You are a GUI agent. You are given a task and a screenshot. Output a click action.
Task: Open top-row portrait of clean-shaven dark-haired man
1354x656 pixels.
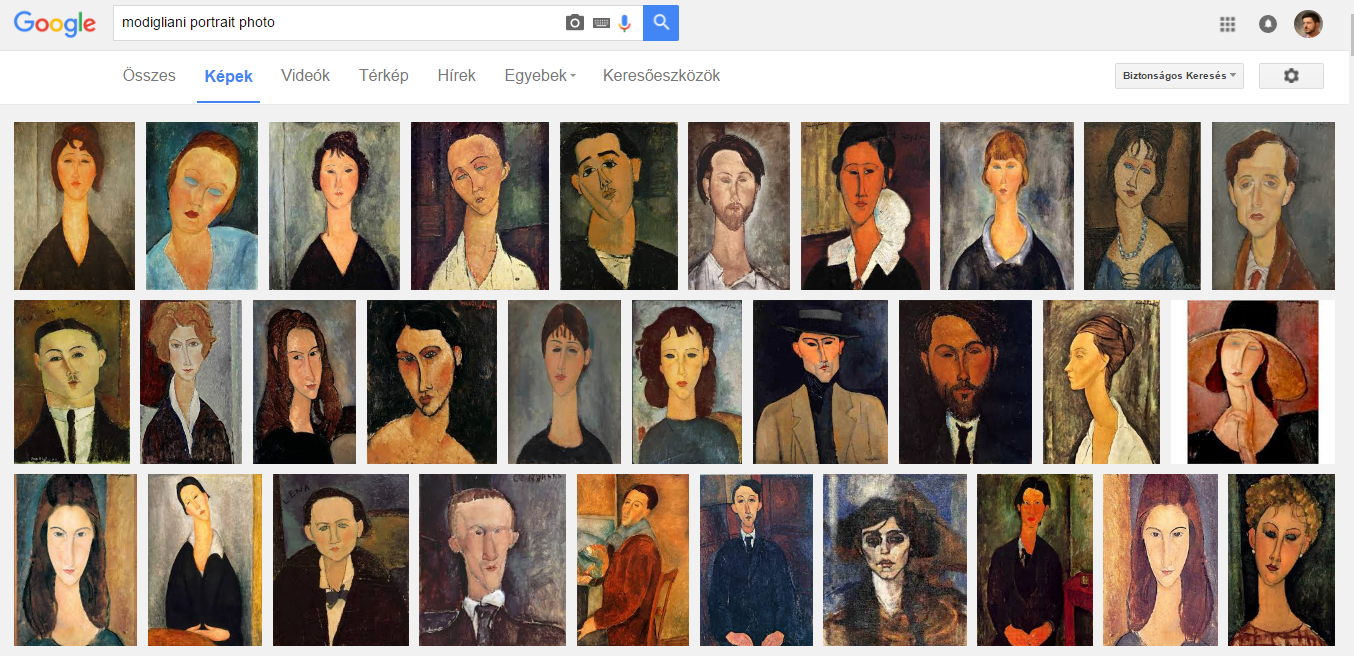coord(619,206)
